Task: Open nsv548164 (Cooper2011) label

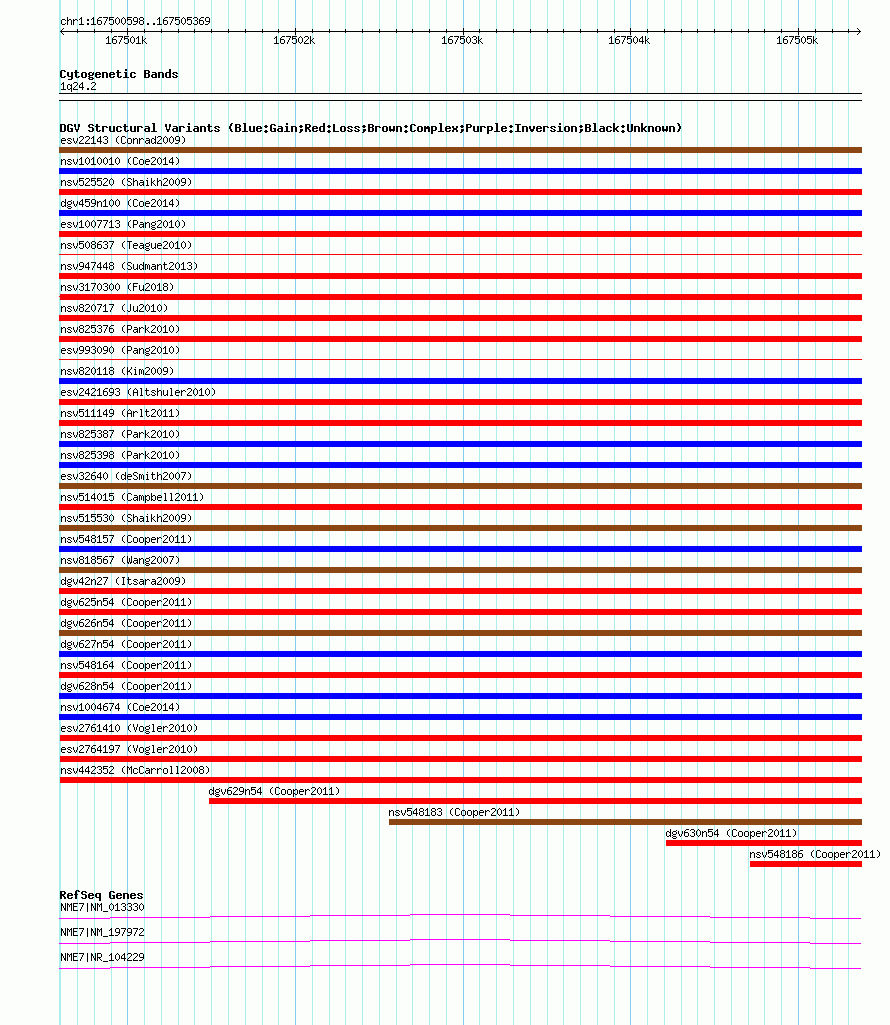Action: point(126,665)
